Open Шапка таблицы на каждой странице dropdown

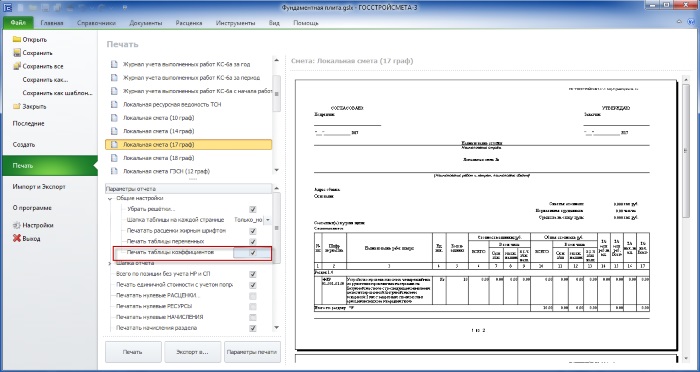pos(267,220)
